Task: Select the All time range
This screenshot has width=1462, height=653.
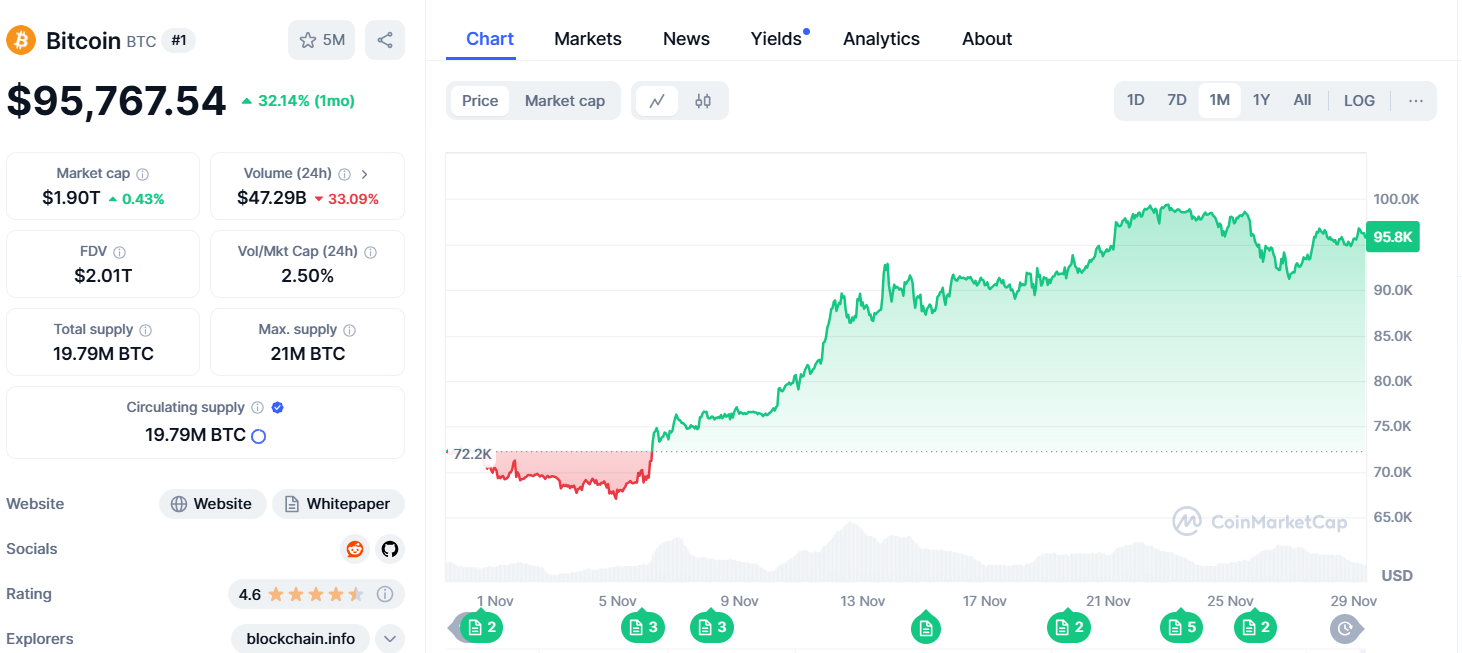Action: pyautogui.click(x=1302, y=101)
